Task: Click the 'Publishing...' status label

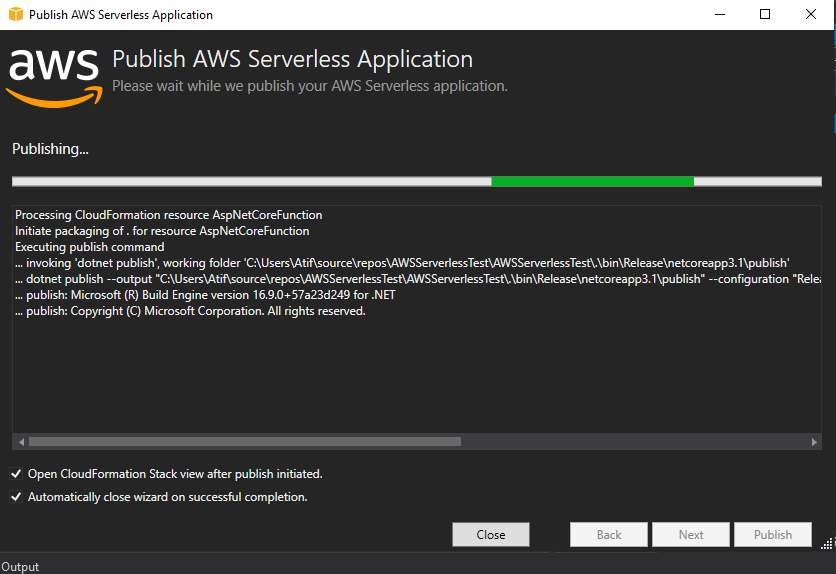Action: (x=50, y=149)
